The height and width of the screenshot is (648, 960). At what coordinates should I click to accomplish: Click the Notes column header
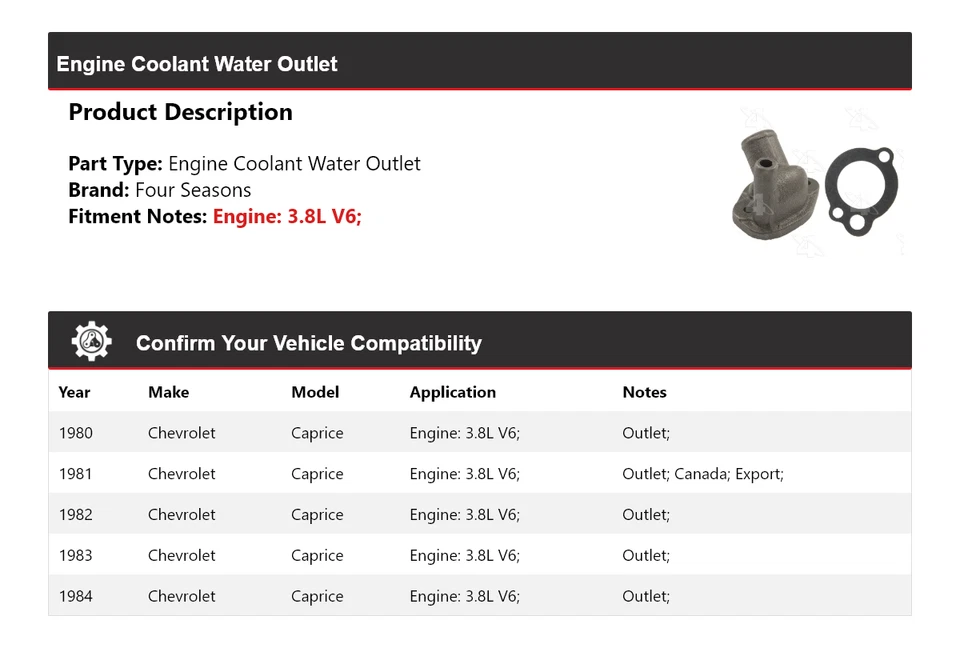644,392
